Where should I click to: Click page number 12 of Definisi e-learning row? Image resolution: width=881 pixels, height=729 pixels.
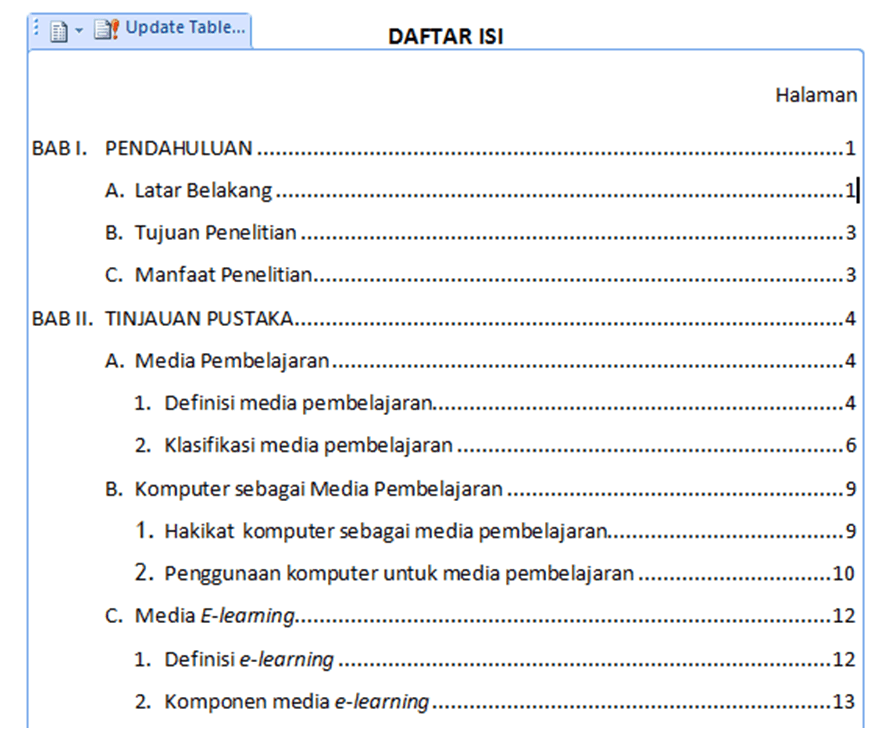click(x=843, y=659)
